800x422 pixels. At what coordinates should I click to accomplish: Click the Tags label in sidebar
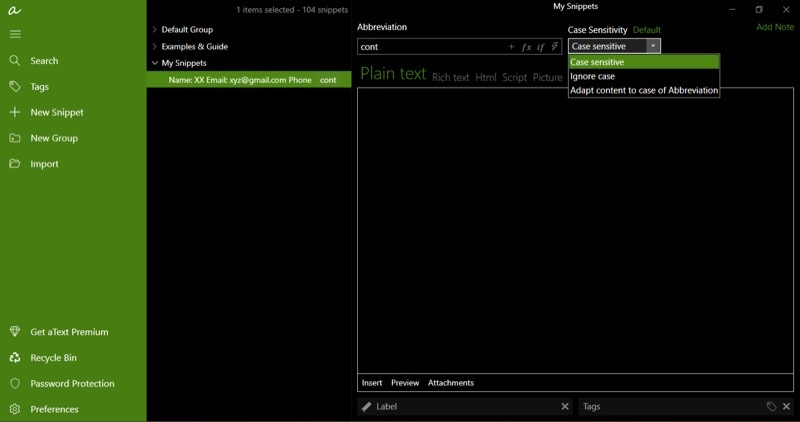click(39, 87)
